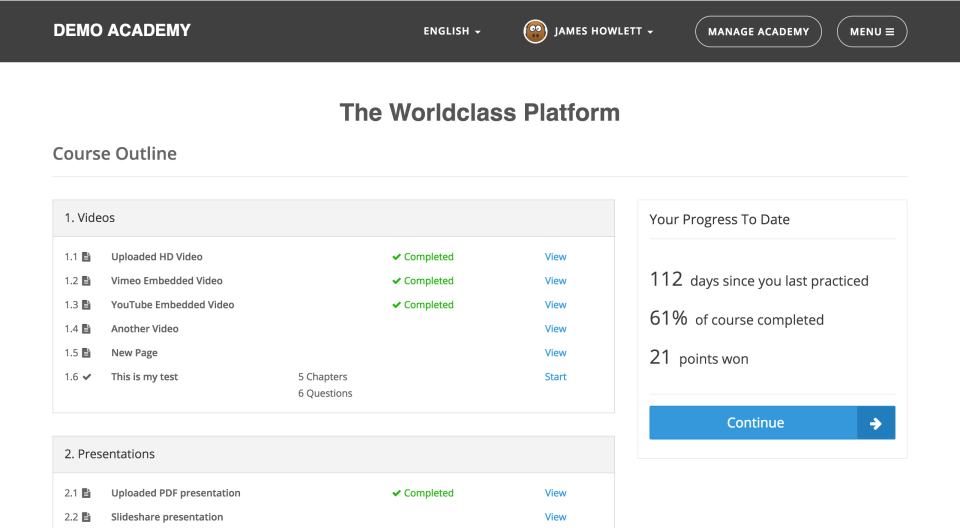Click the document icon beside Another Video
This screenshot has height=528, width=960.
point(86,329)
